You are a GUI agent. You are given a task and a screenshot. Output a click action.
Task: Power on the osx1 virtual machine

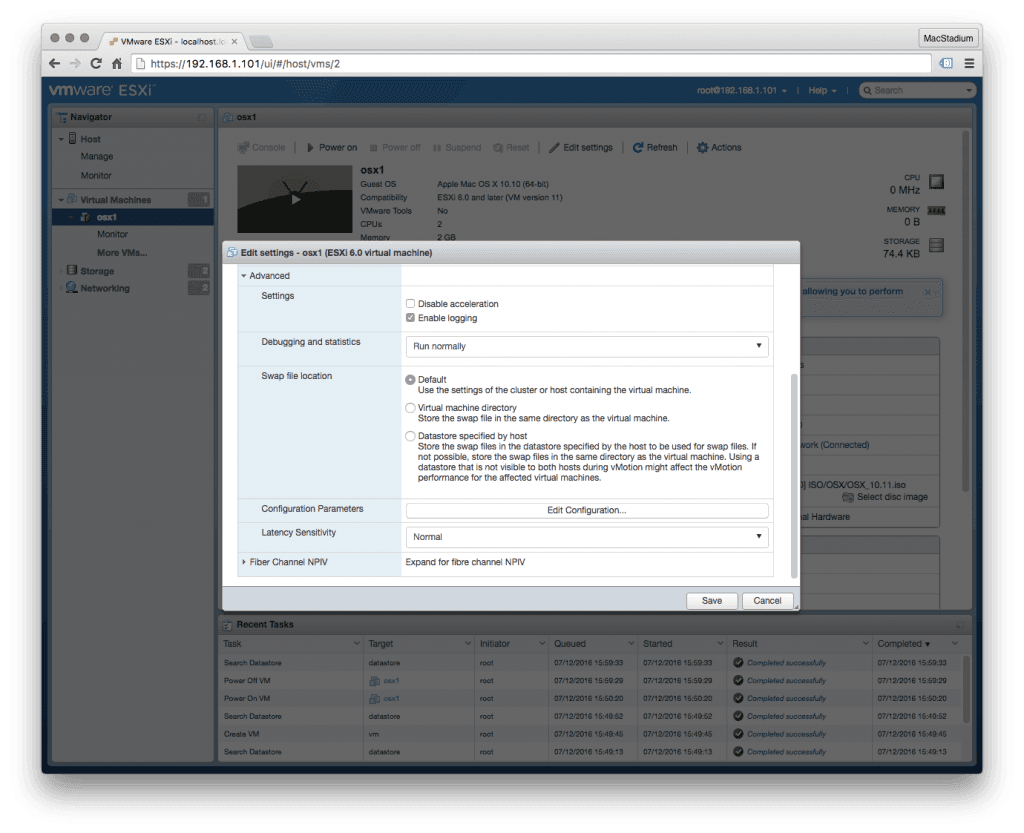coord(331,147)
